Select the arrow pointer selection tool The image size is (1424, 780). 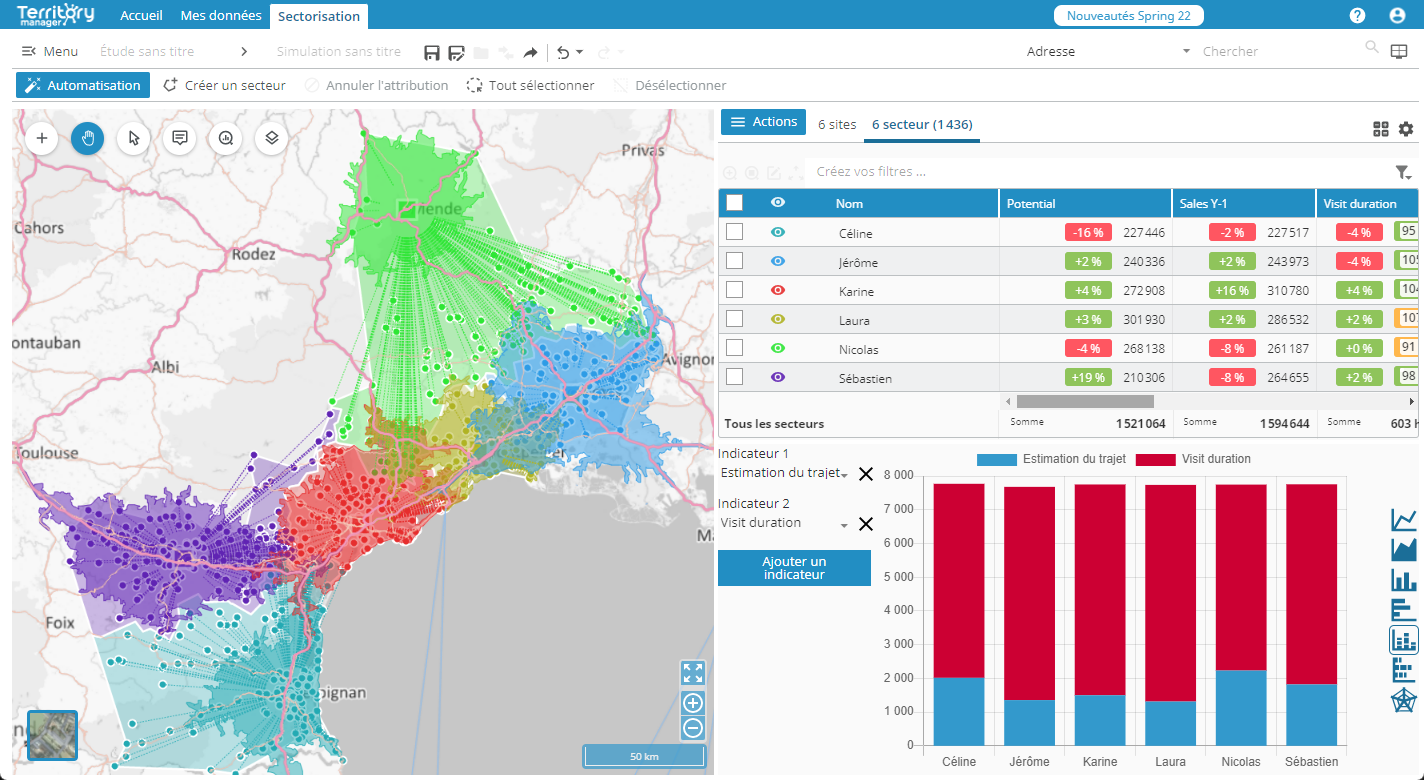point(133,138)
